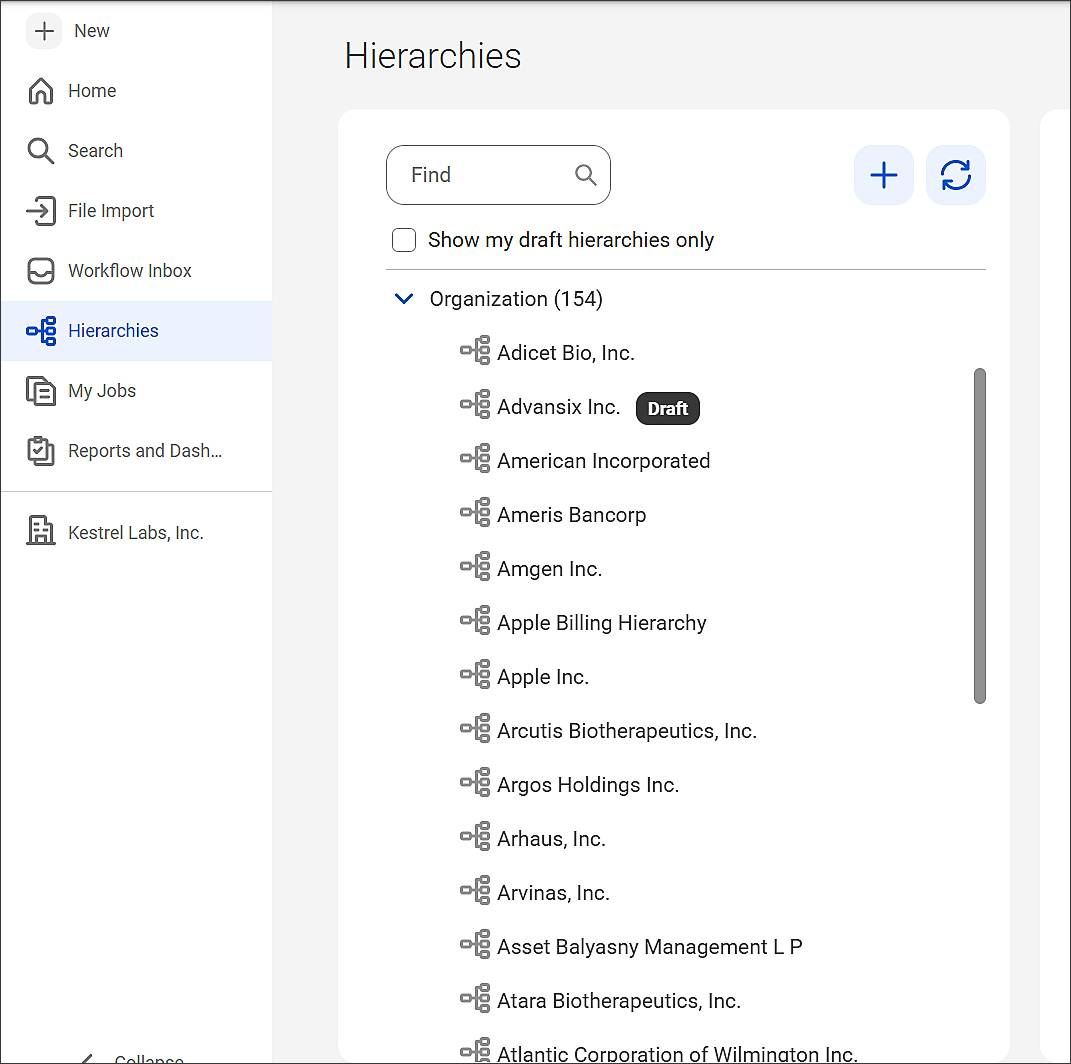Open Arvinas, Inc. hierarchy

pyautogui.click(x=553, y=893)
